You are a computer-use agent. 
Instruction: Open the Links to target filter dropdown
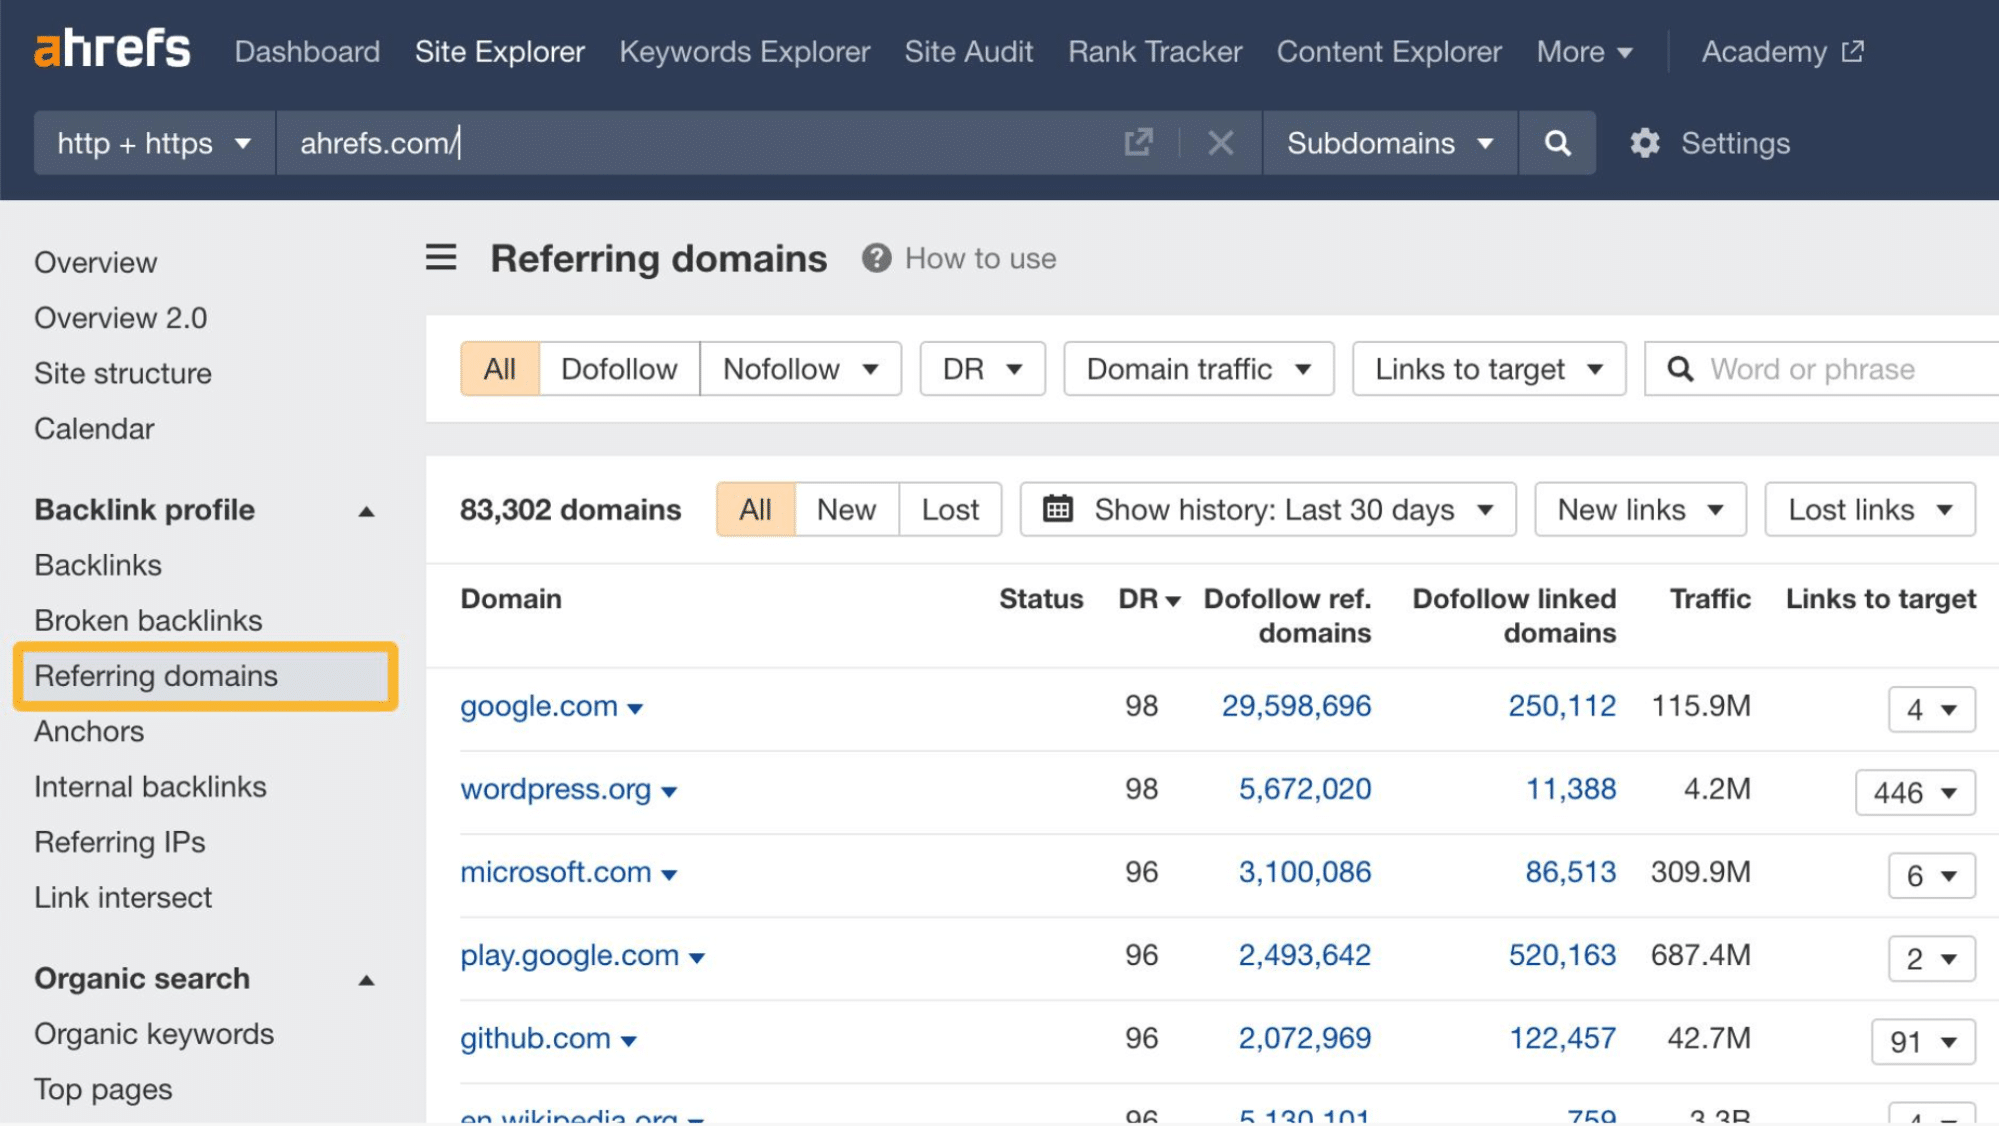click(1489, 369)
